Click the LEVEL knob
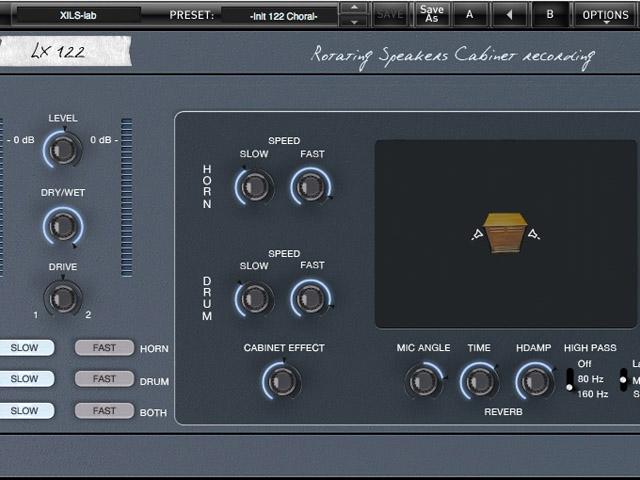640x480 pixels. pos(63,150)
